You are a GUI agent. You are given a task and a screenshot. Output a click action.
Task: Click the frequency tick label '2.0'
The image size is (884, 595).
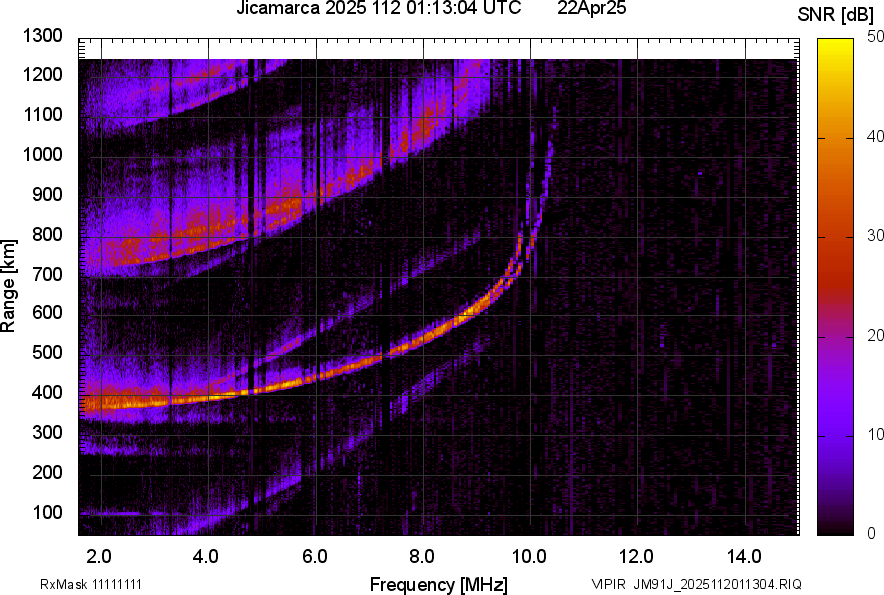[99, 557]
